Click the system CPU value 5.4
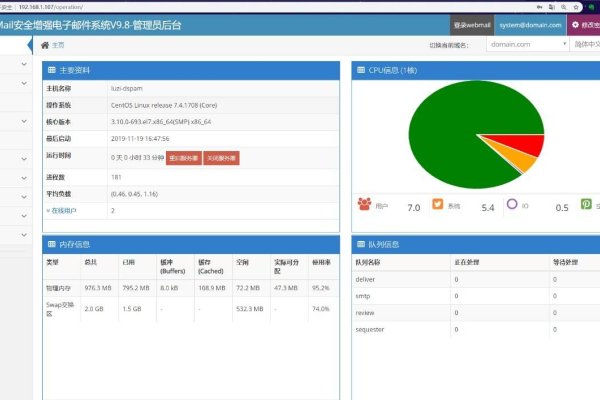 coord(488,207)
